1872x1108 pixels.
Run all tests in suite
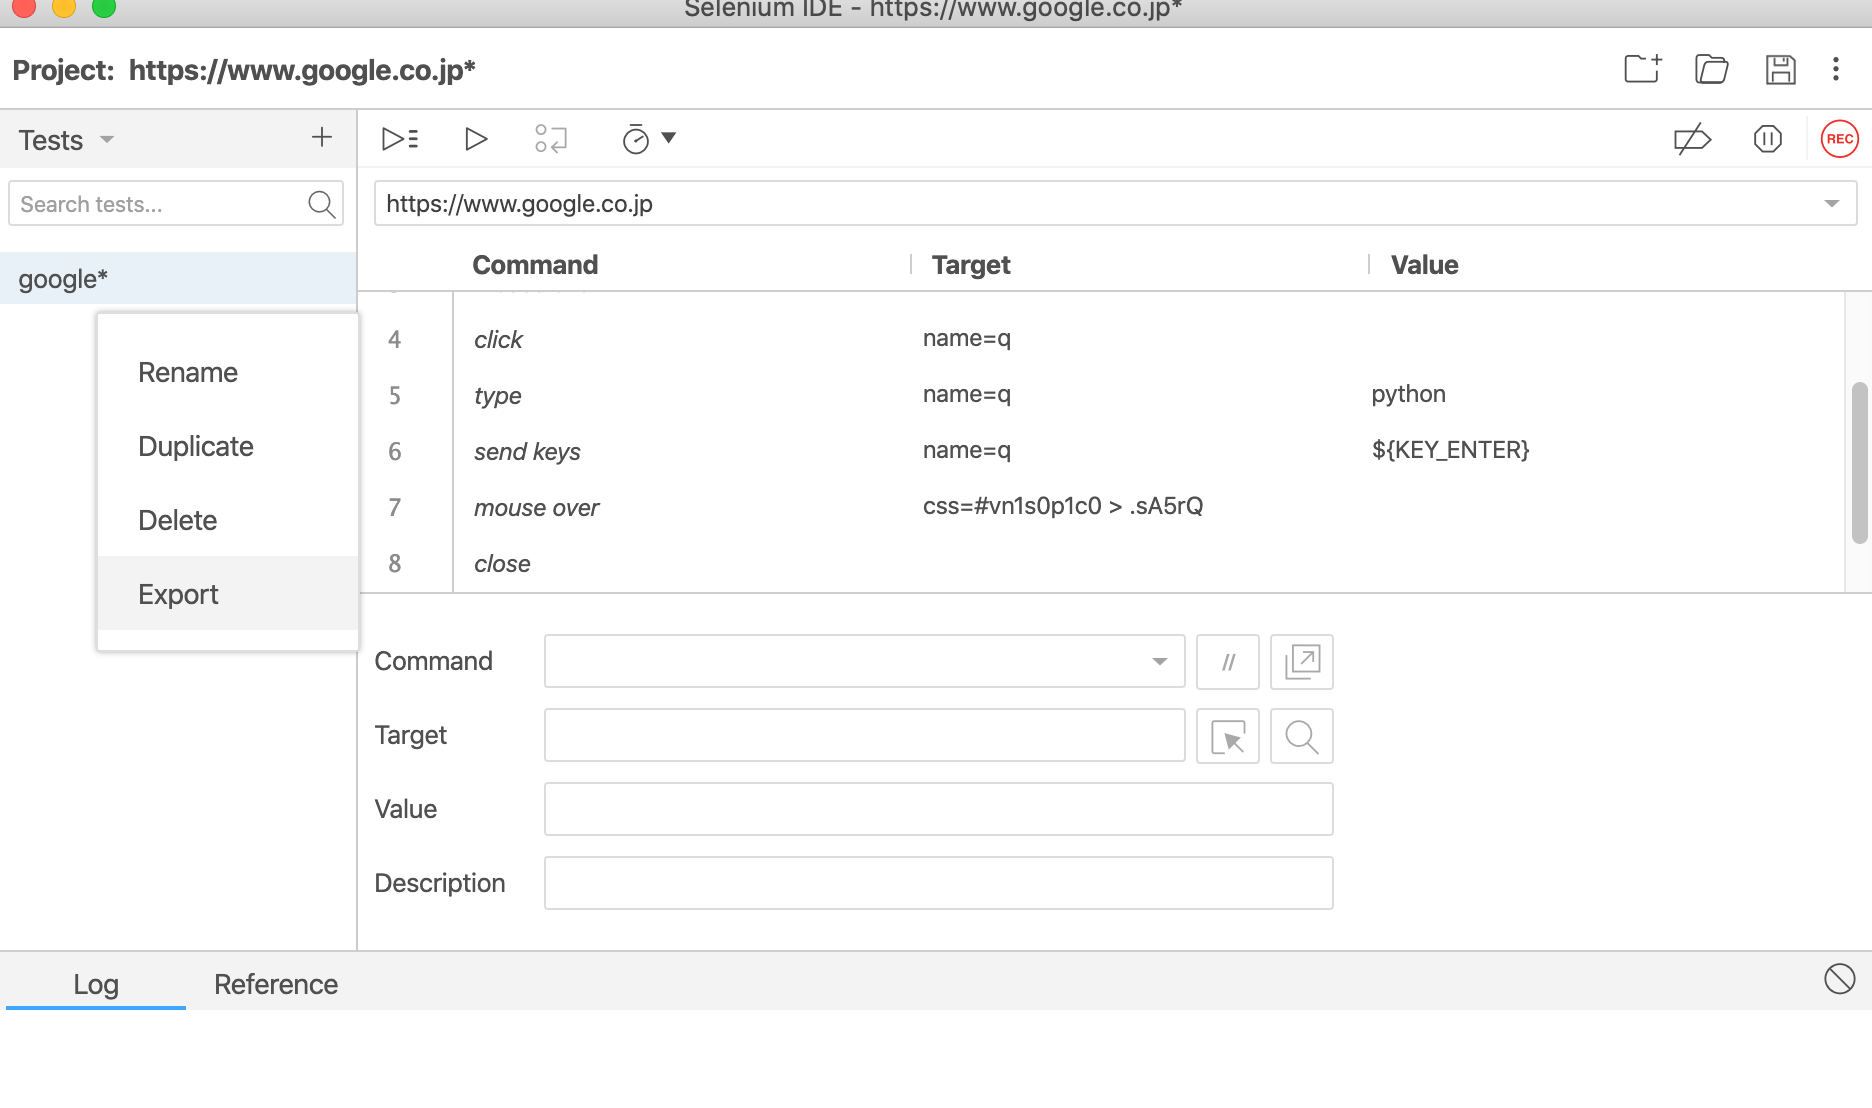(400, 139)
